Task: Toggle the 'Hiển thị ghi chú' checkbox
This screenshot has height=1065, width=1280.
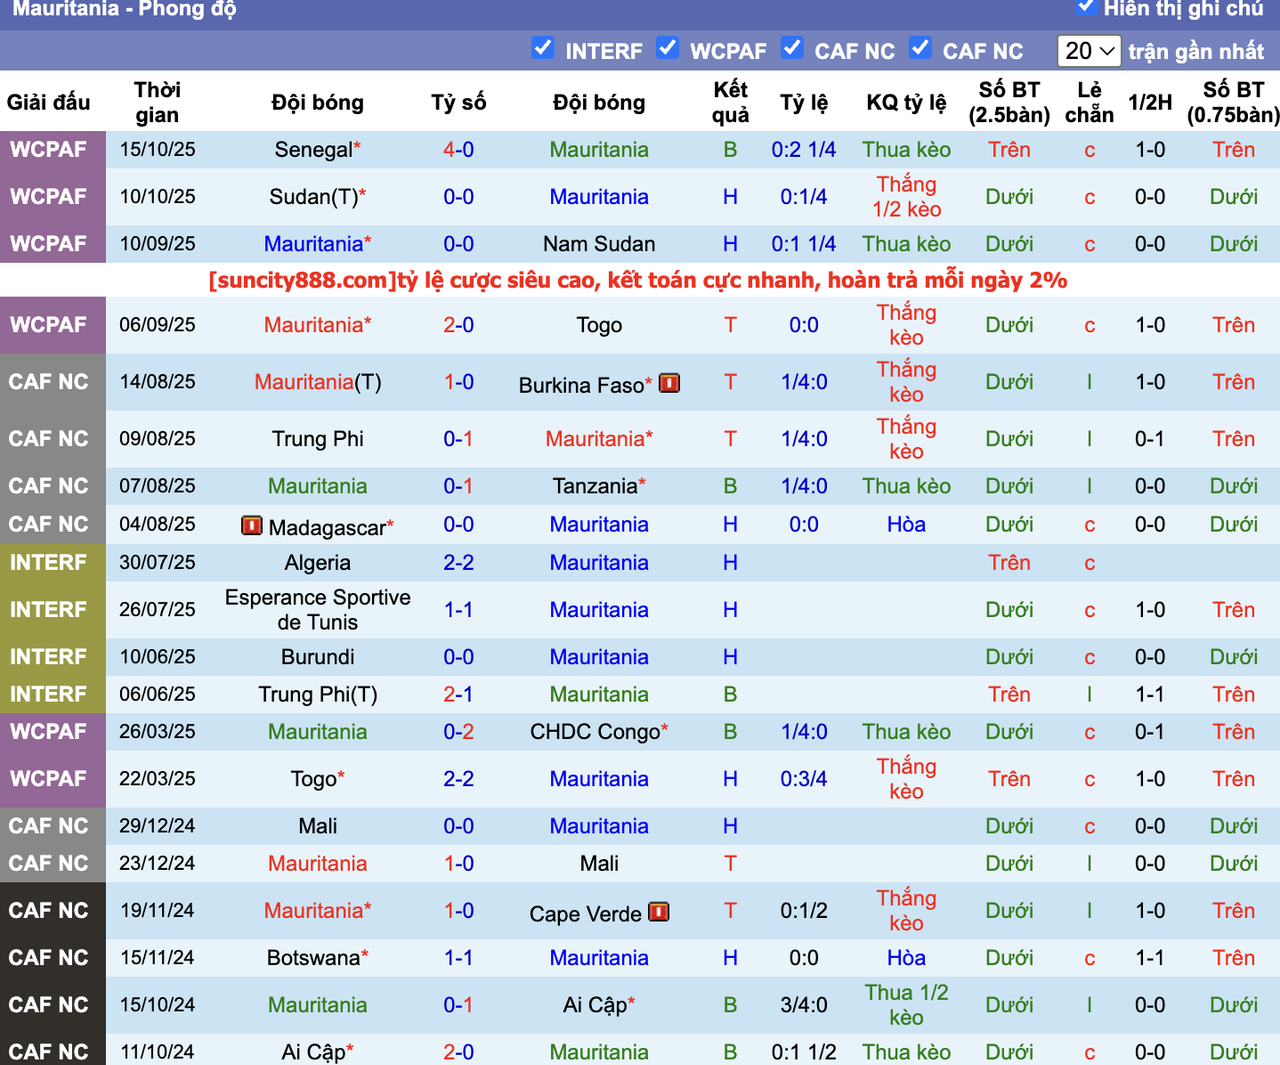Action: pyautogui.click(x=1085, y=7)
